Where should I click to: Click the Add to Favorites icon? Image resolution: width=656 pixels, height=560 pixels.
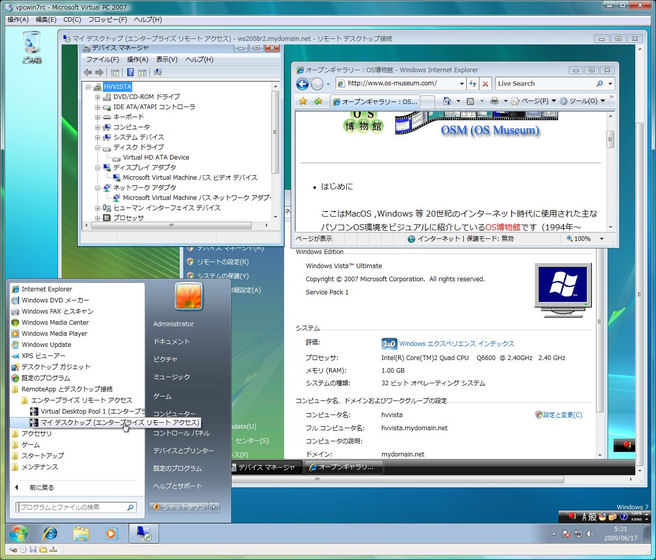pyautogui.click(x=318, y=101)
